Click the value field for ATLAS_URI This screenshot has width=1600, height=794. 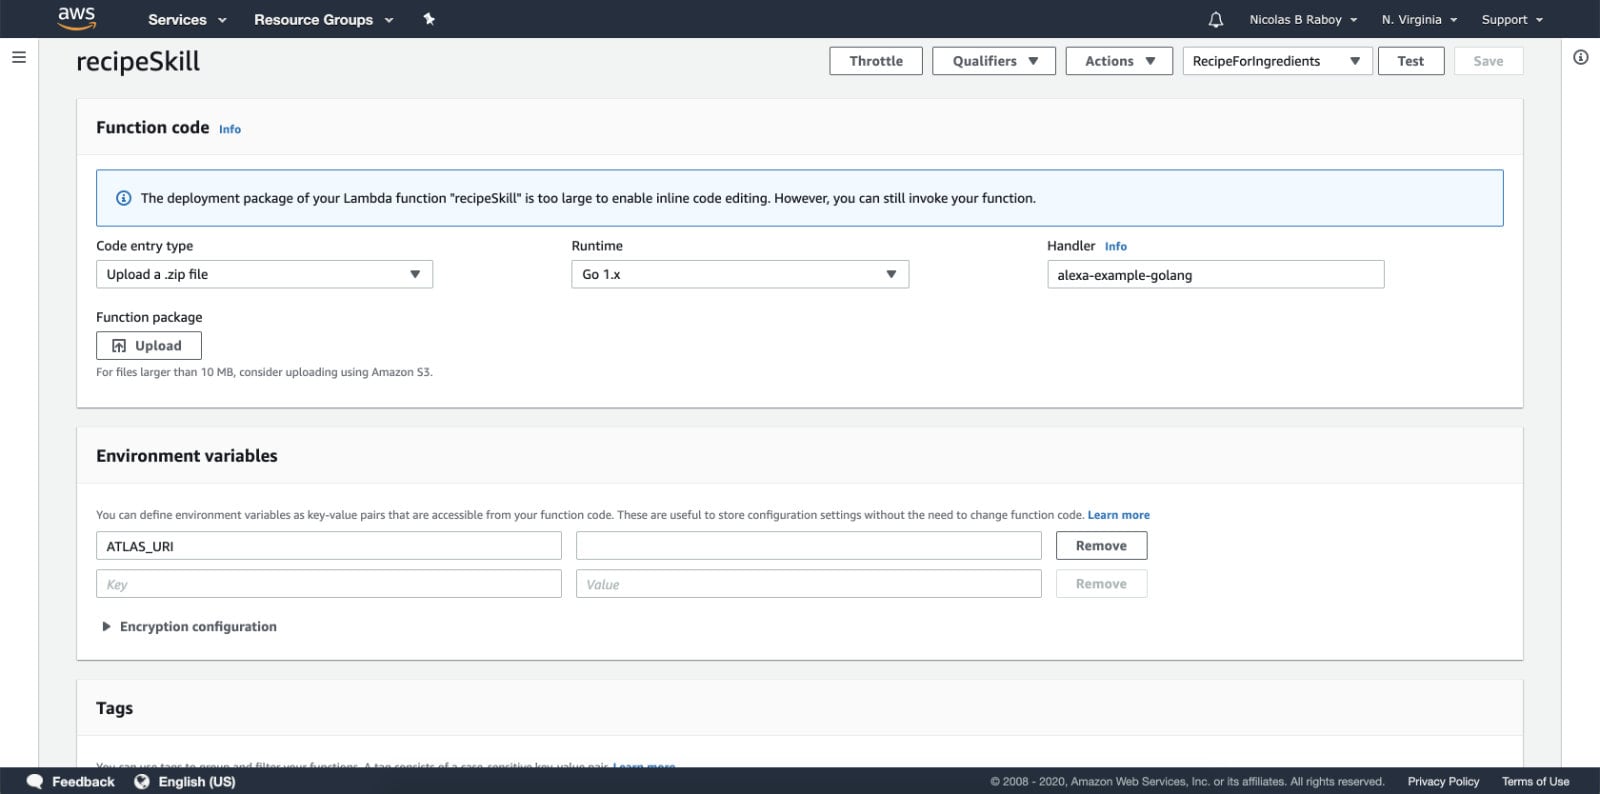[809, 546]
